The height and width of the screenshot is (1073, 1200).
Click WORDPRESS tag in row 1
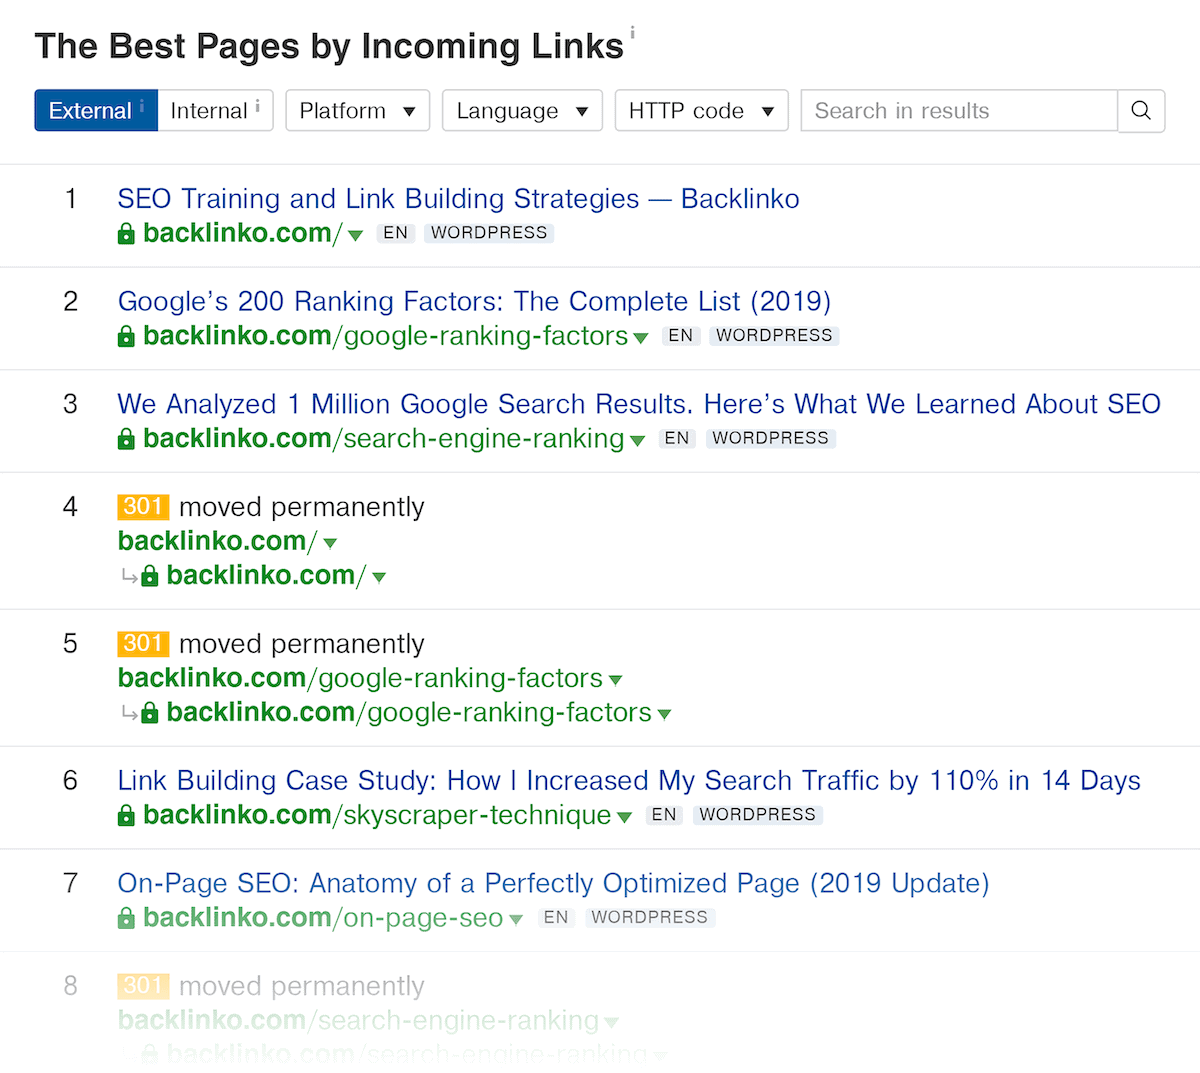tap(489, 233)
